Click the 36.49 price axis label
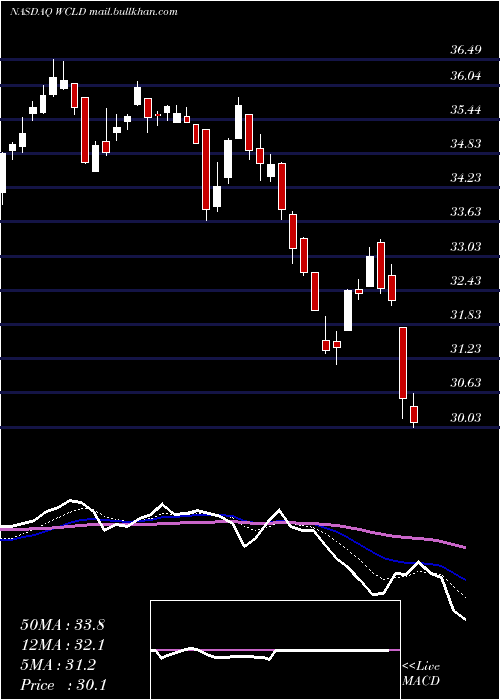The image size is (500, 700). (x=466, y=50)
